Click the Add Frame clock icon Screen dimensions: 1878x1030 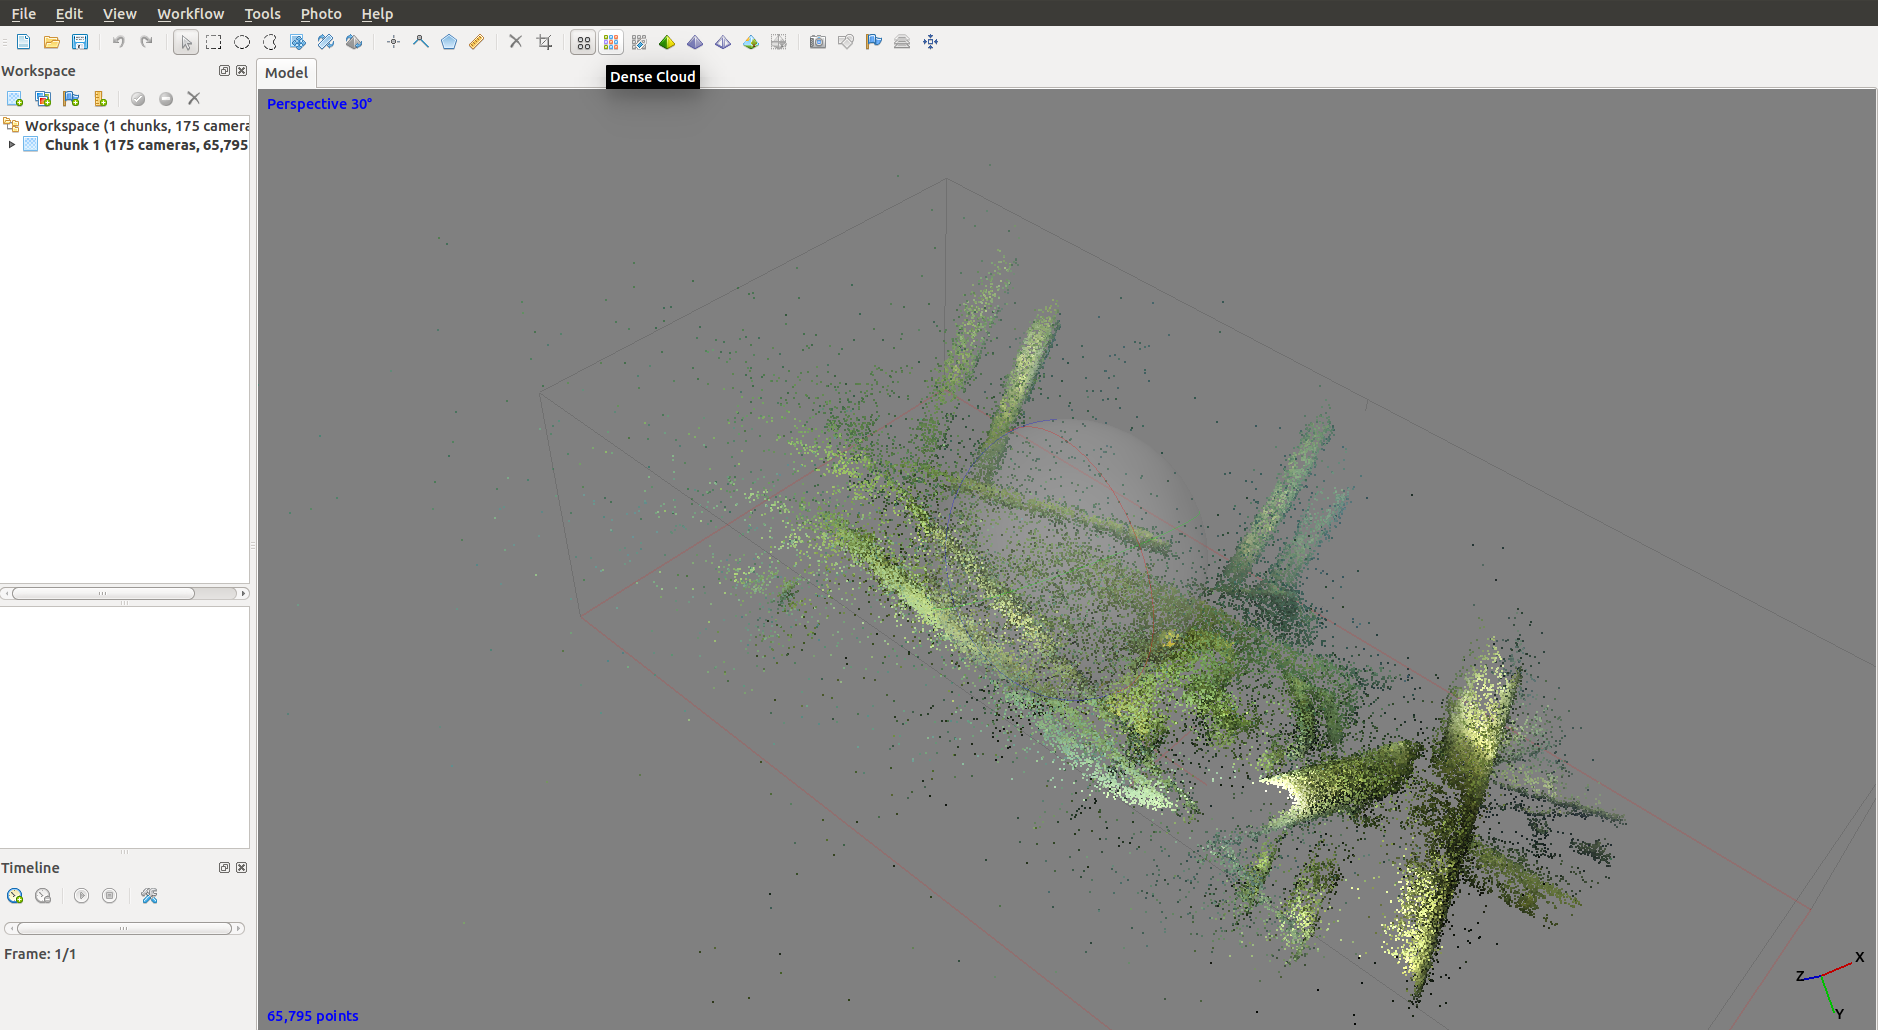15,896
